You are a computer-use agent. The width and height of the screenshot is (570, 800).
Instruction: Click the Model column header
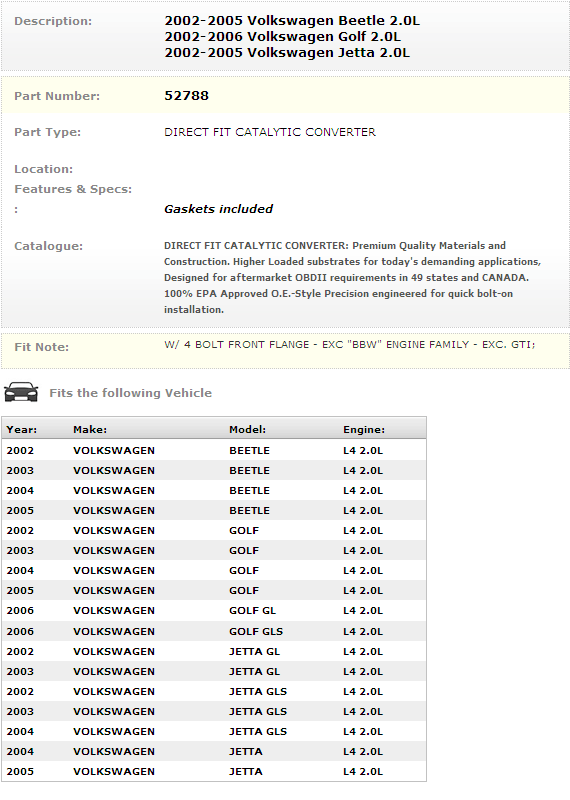coord(247,430)
